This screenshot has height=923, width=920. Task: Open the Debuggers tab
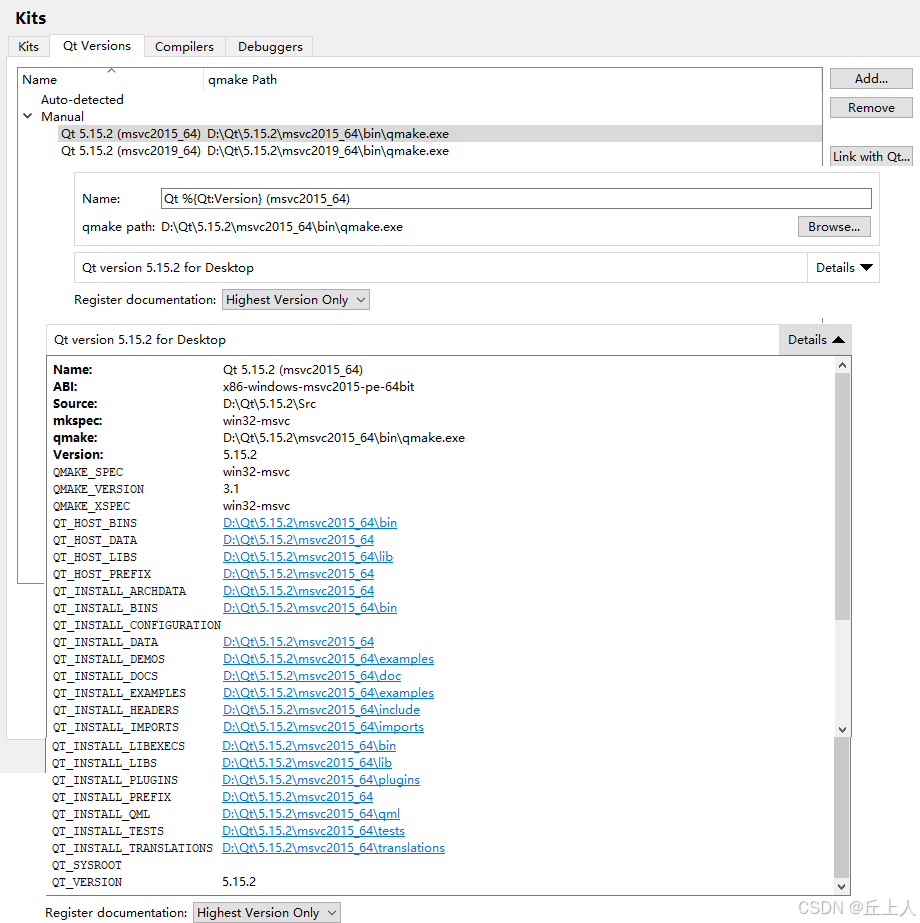(x=269, y=46)
